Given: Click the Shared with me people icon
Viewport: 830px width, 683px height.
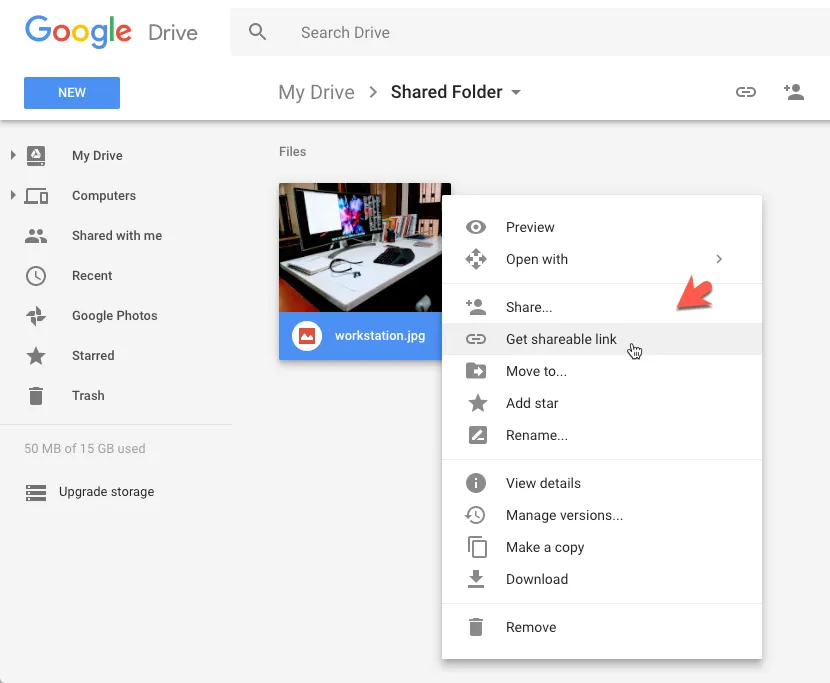Looking at the screenshot, I should 35,235.
